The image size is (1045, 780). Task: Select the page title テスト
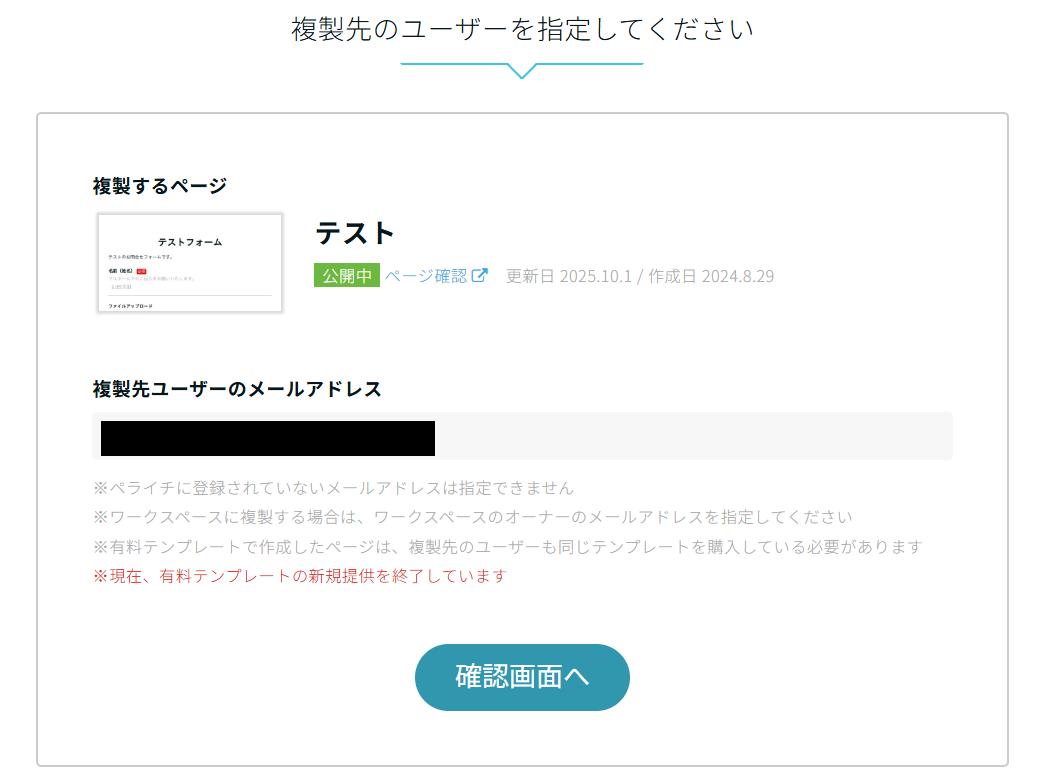(355, 233)
